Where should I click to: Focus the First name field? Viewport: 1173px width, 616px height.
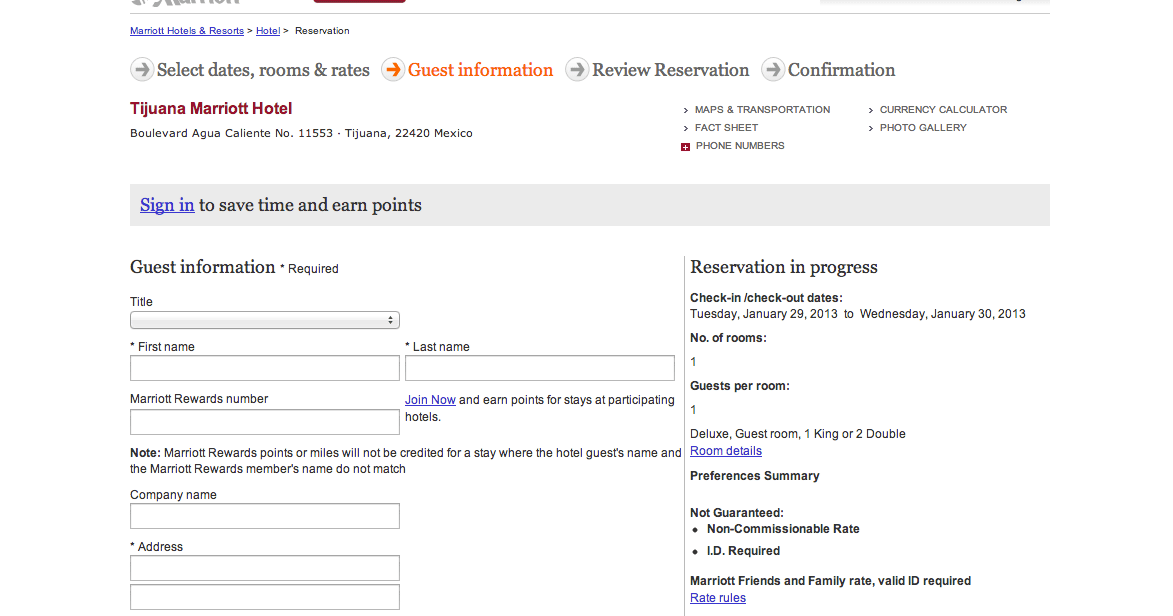pyautogui.click(x=265, y=368)
